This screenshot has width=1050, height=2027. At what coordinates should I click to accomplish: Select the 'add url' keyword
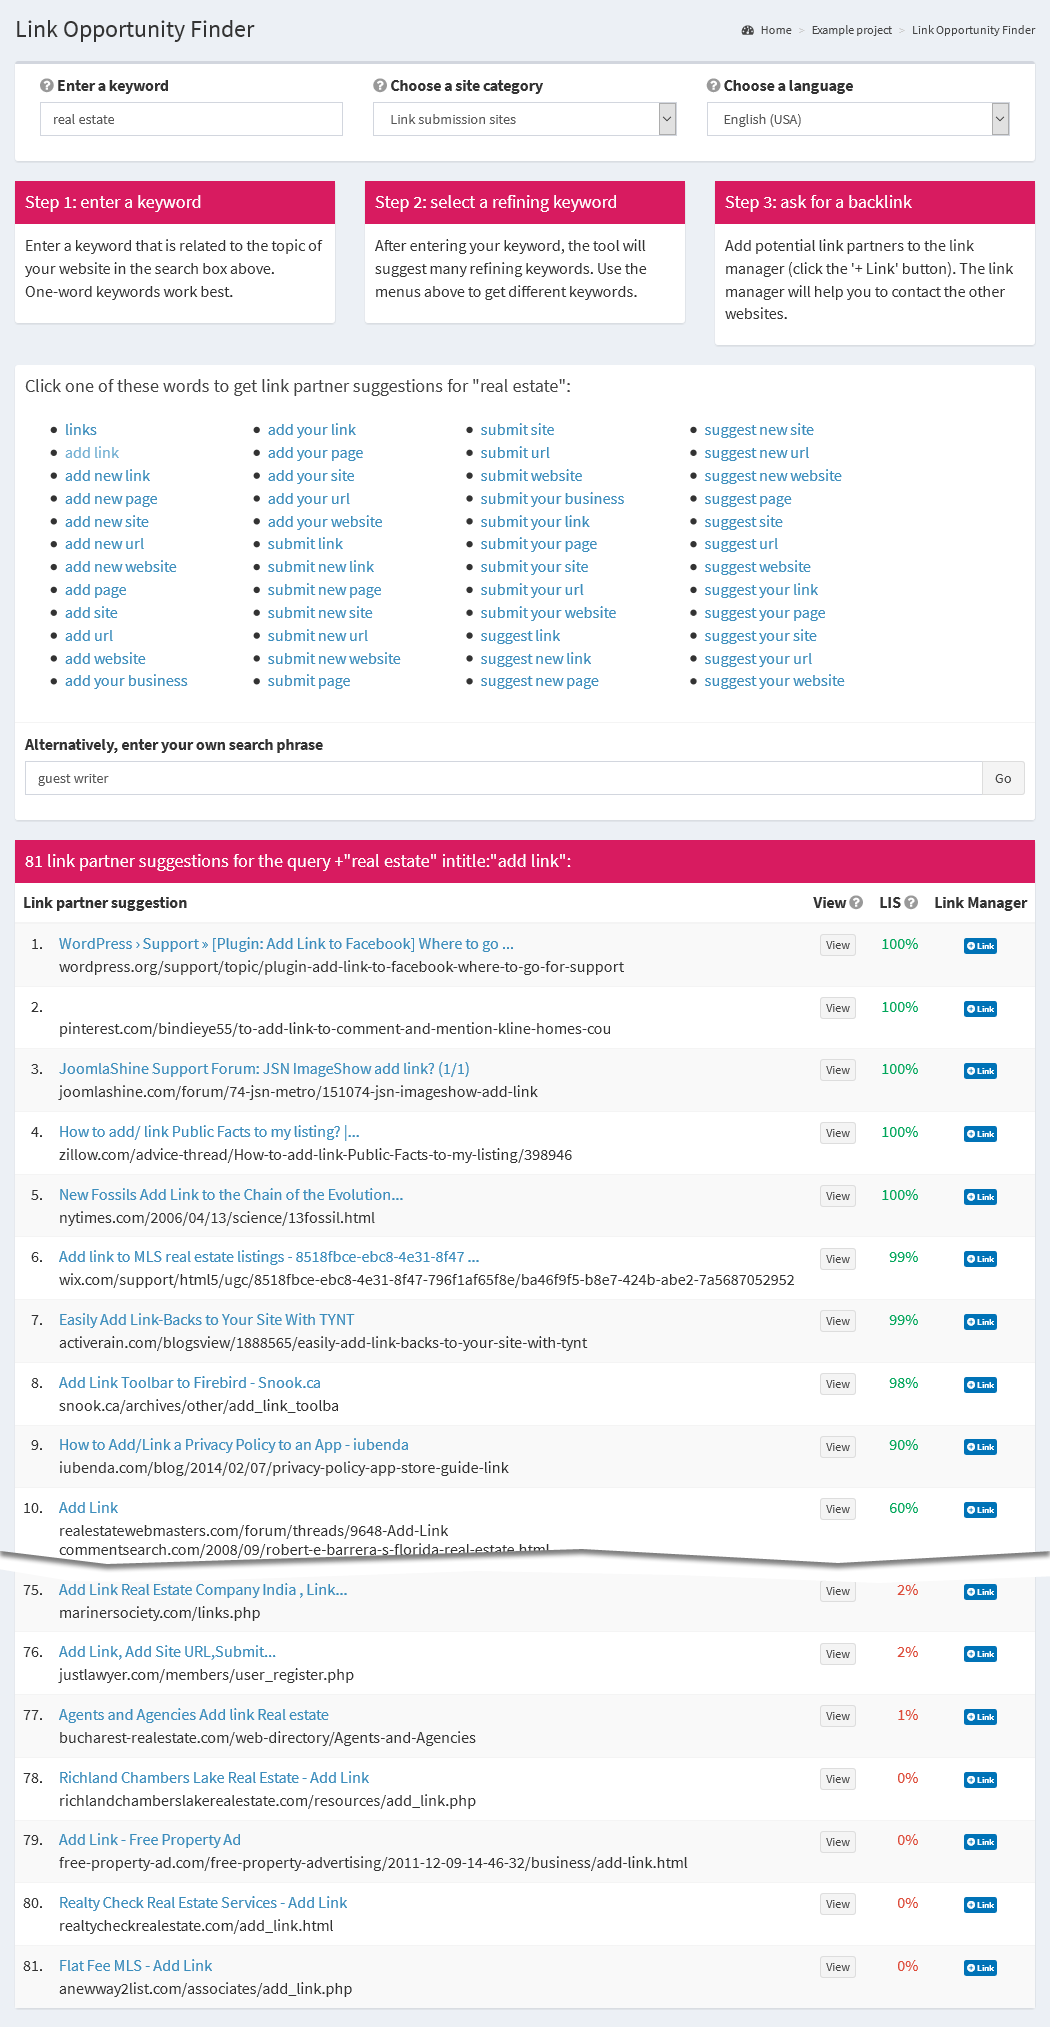(x=89, y=636)
